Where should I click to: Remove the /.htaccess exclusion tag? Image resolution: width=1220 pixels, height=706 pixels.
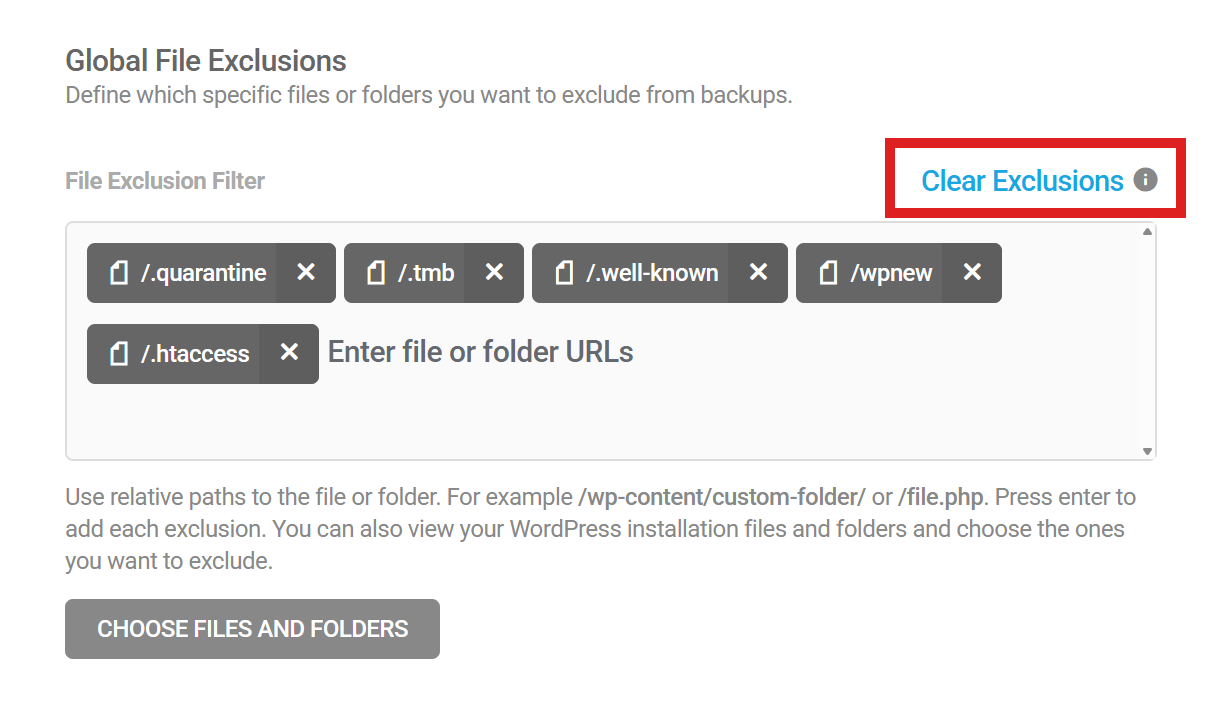pos(289,353)
